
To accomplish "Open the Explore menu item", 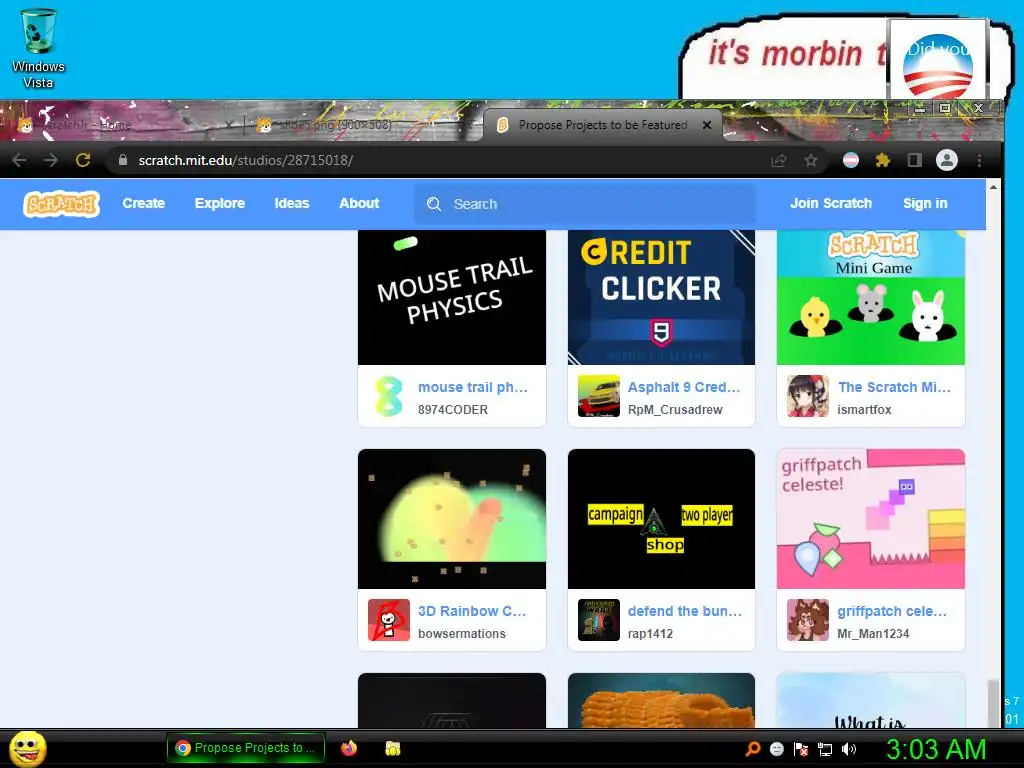I will pyautogui.click(x=219, y=203).
